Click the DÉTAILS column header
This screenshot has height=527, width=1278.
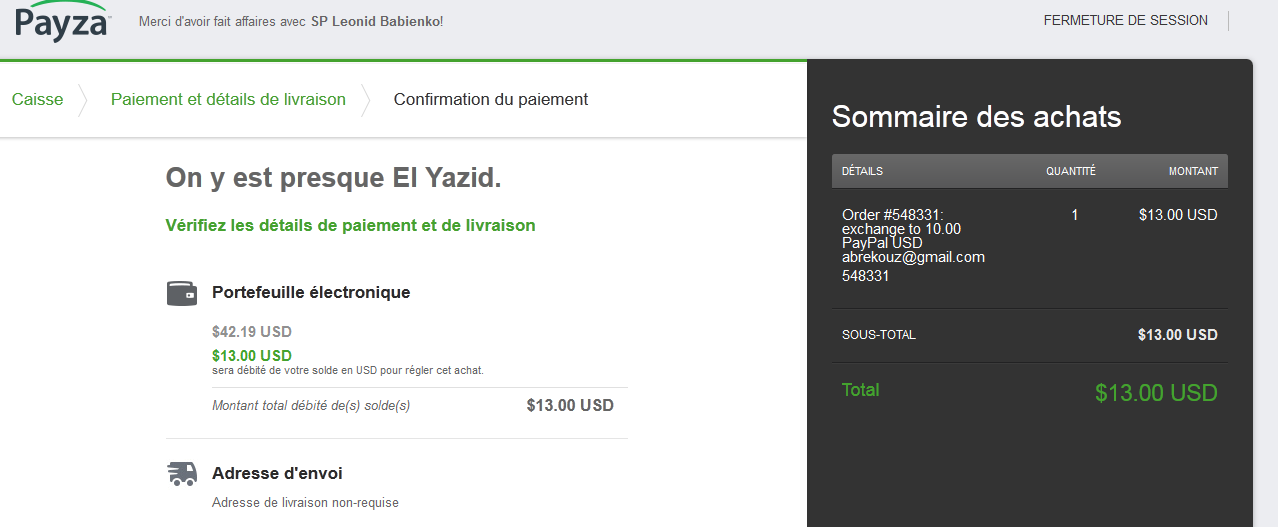coord(862,171)
